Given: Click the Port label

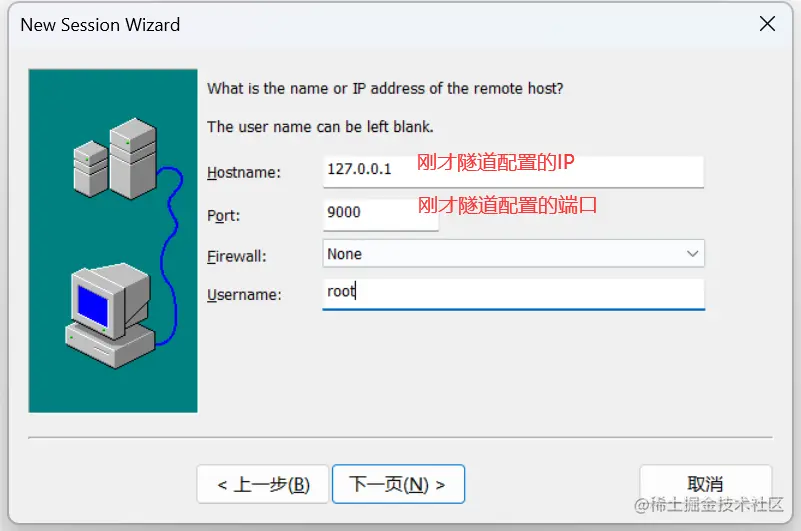Looking at the screenshot, I should tap(223, 216).
